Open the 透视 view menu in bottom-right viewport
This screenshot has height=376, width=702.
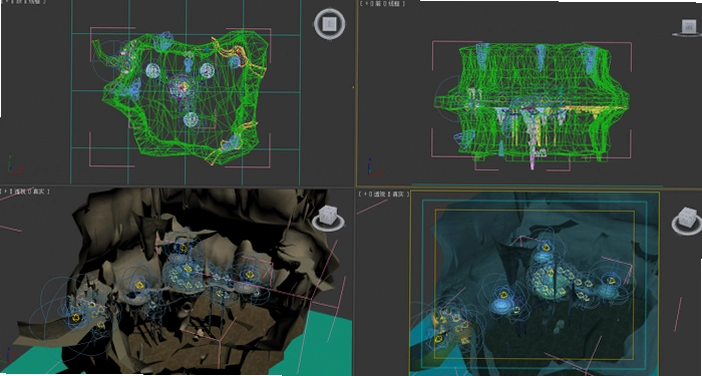click(379, 194)
